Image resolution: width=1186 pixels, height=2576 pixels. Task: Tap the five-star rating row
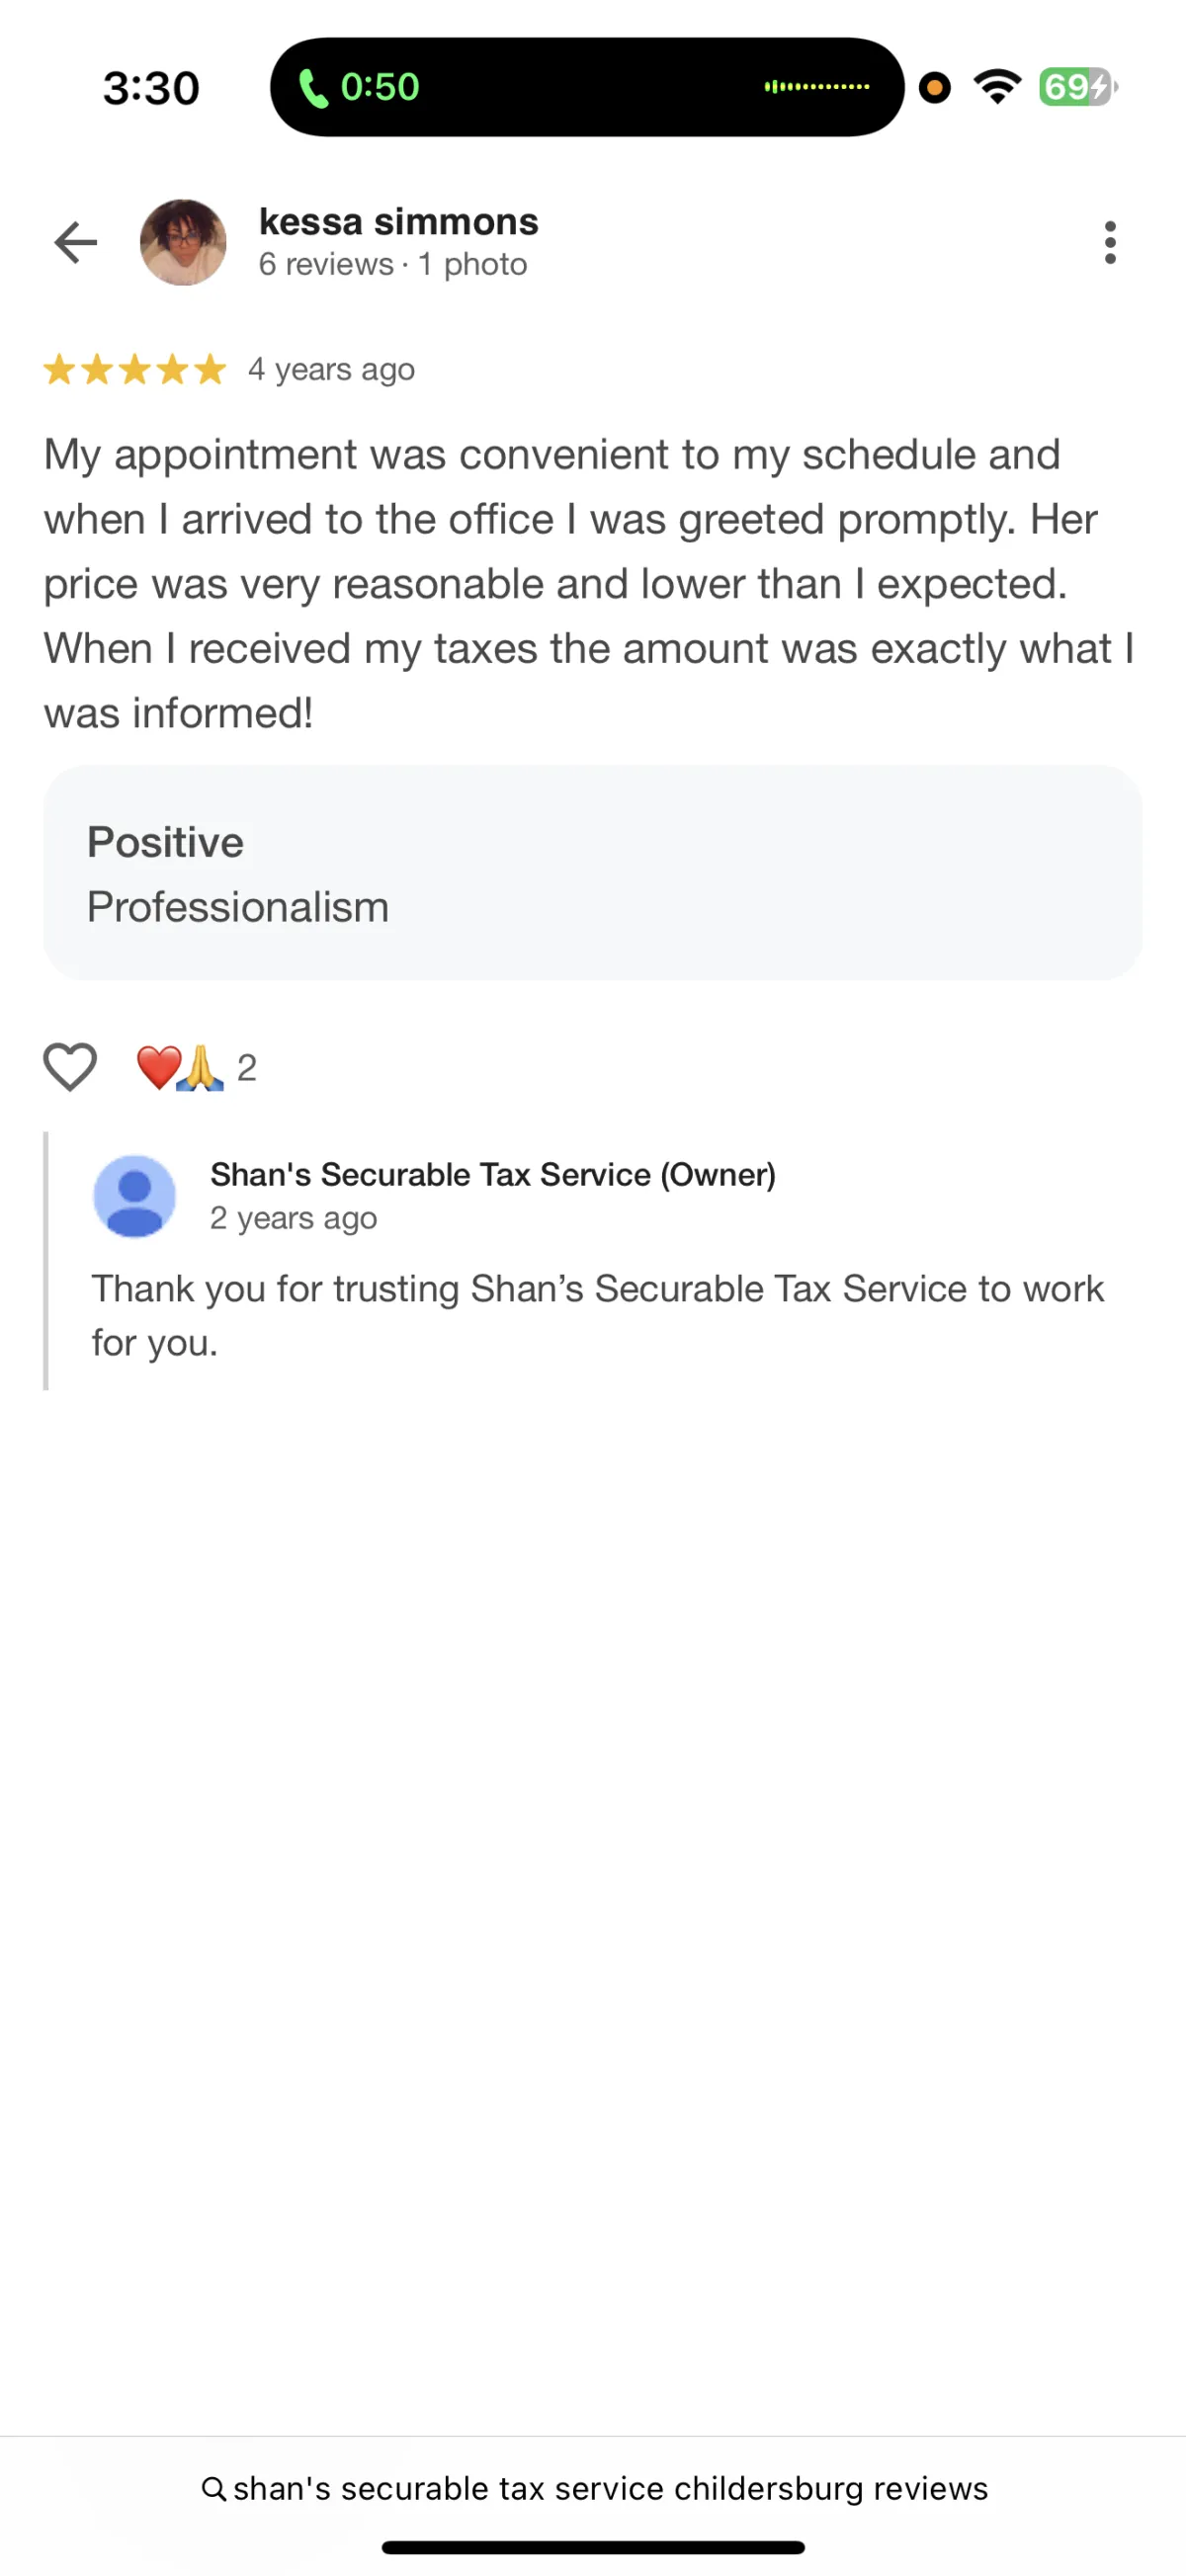pyautogui.click(x=135, y=370)
